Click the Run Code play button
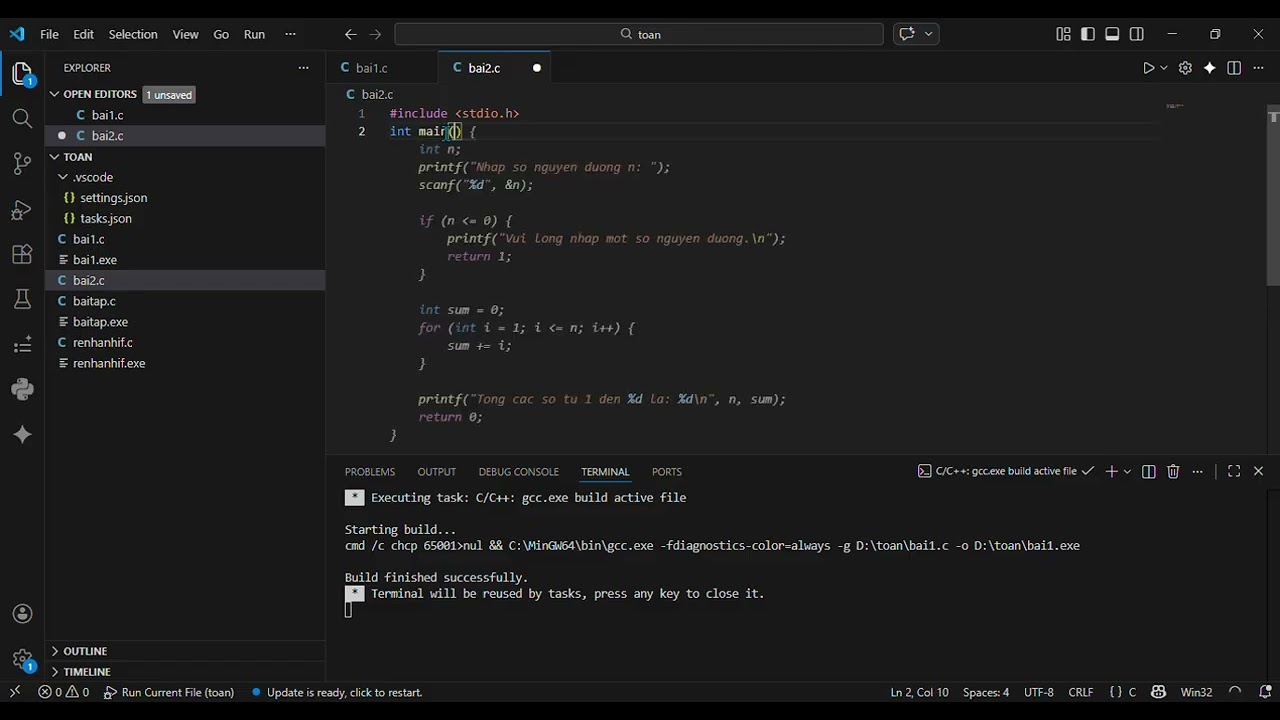Viewport: 1280px width, 720px height. tap(1148, 68)
